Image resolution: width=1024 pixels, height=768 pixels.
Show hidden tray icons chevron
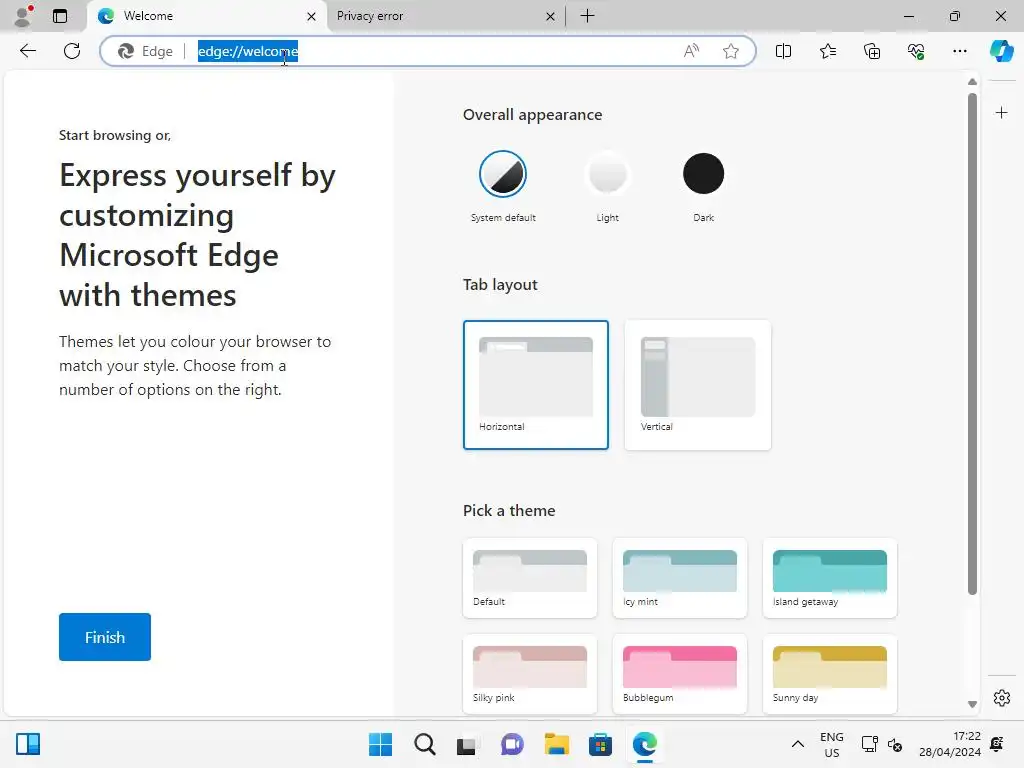pos(797,744)
